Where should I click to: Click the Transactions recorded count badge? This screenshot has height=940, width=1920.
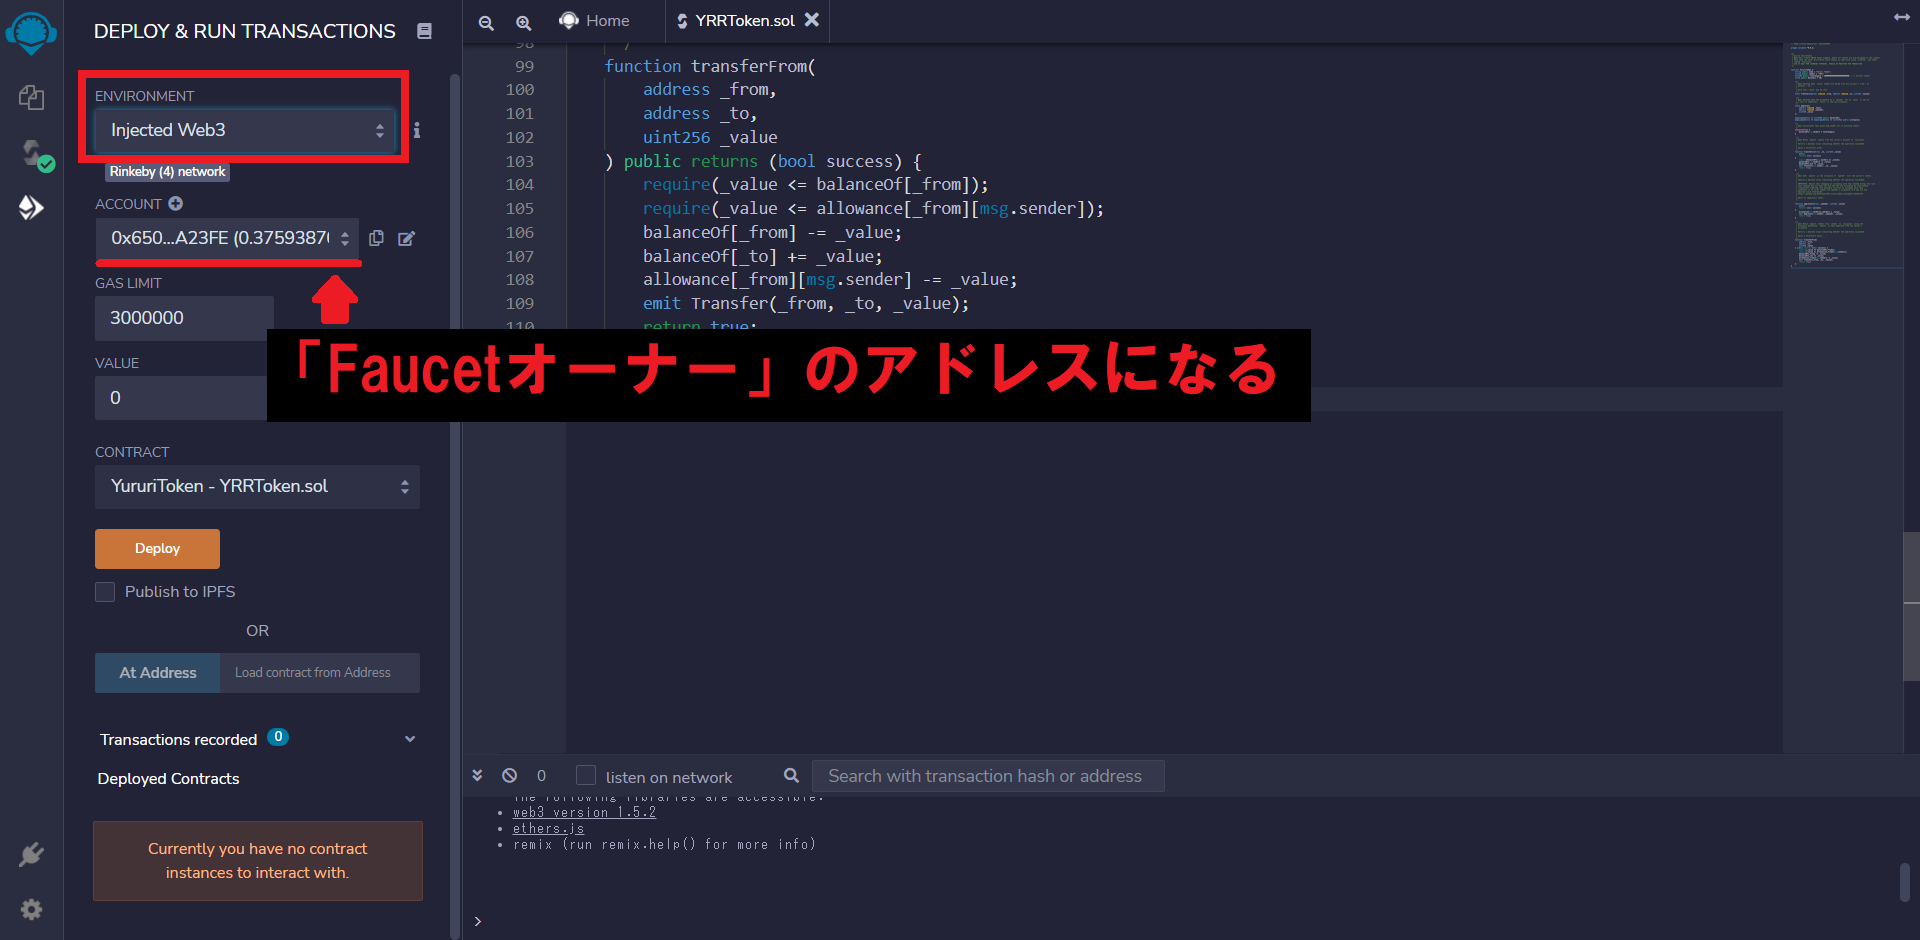[278, 737]
